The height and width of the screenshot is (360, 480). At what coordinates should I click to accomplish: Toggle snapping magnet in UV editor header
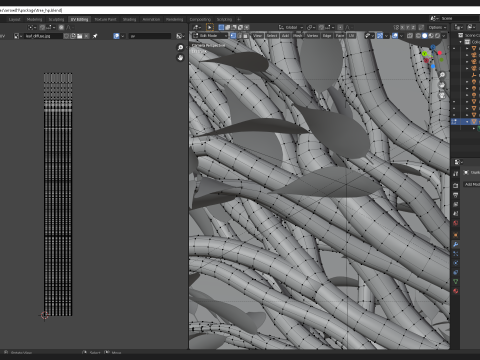click(42, 27)
